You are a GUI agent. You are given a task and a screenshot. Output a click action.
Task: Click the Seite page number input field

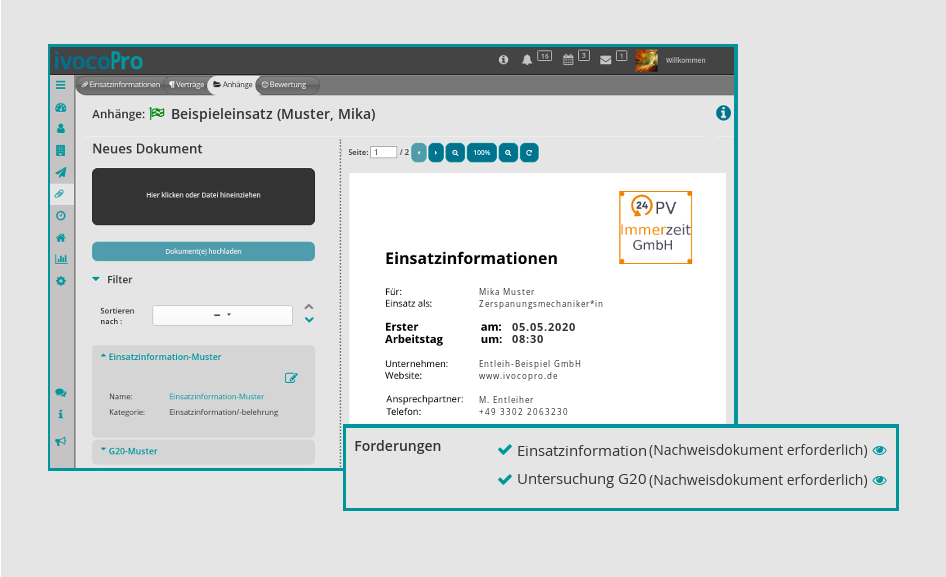click(x=385, y=152)
